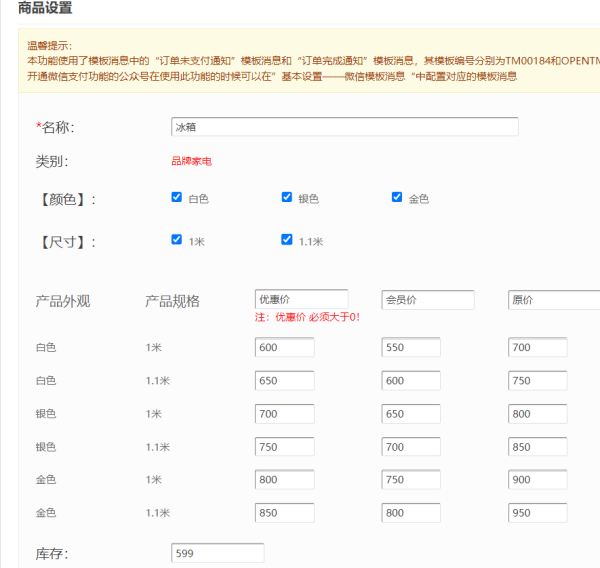This screenshot has width=600, height=568.
Task: Focus the 会员价 batch input field
Action: pos(428,300)
